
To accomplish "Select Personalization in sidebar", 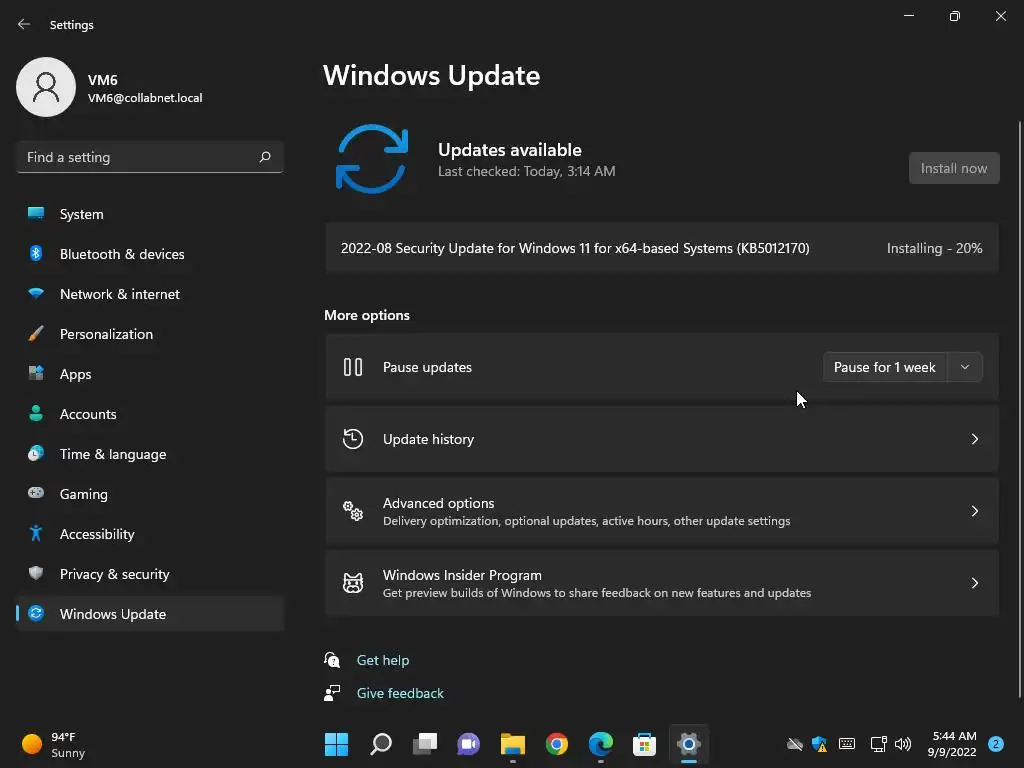I will coord(150,334).
